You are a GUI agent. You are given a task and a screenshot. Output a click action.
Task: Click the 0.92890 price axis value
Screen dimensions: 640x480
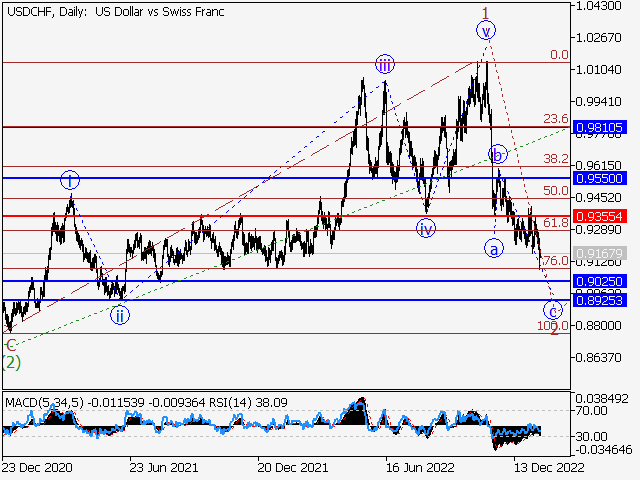pos(598,229)
